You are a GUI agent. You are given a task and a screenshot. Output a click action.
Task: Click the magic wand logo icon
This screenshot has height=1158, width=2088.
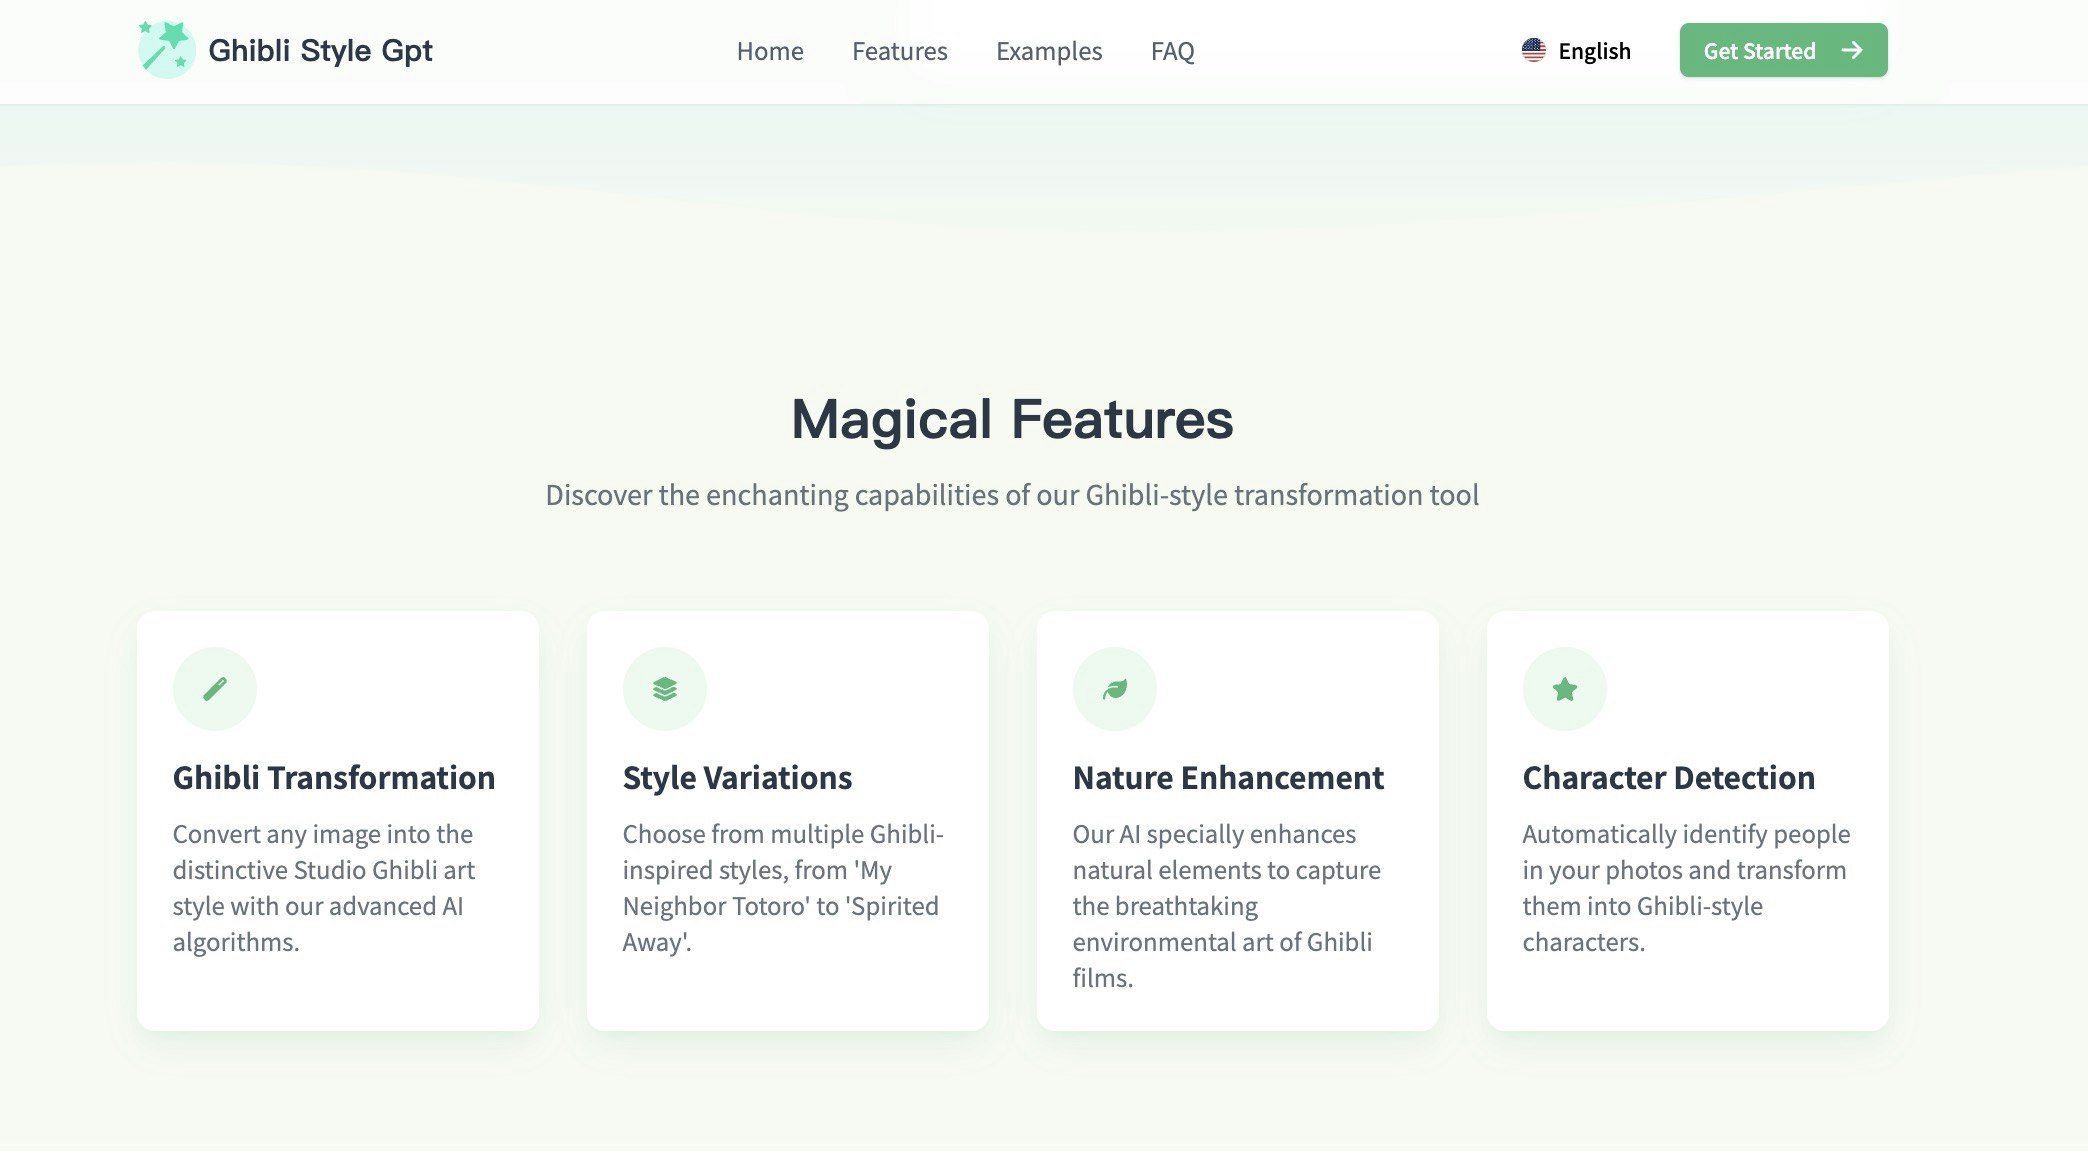tap(166, 50)
